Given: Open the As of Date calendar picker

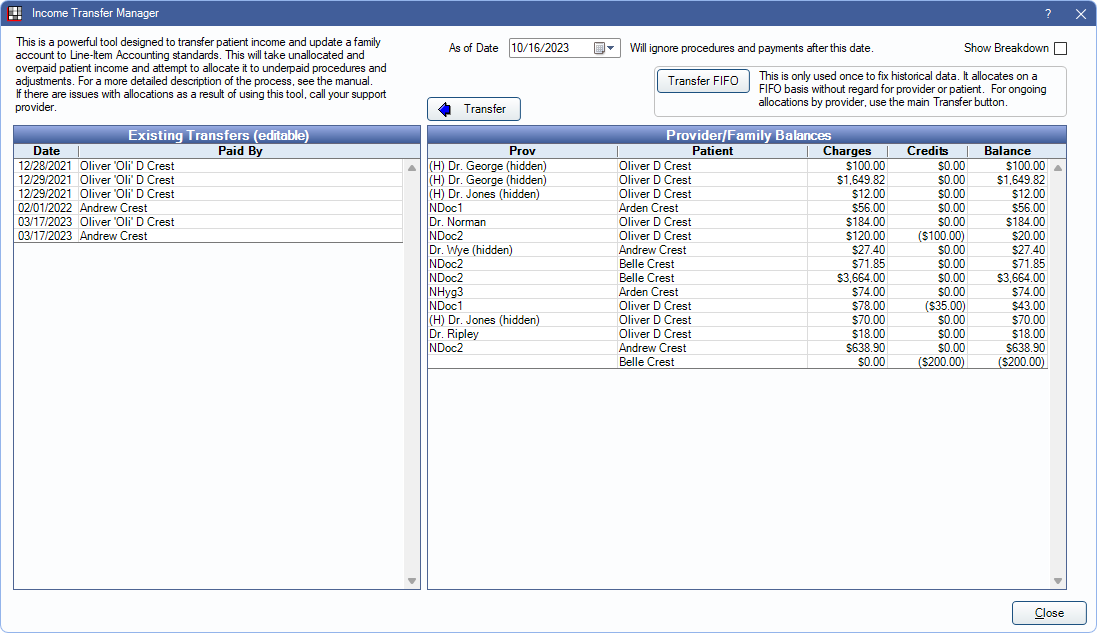Looking at the screenshot, I should (606, 48).
